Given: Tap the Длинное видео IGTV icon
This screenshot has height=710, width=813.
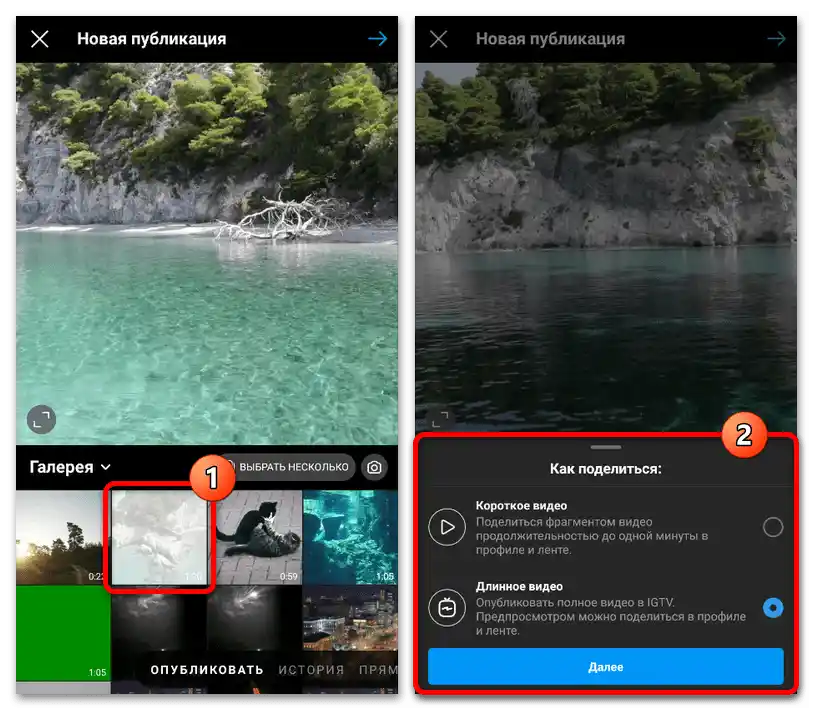Looking at the screenshot, I should pos(447,608).
